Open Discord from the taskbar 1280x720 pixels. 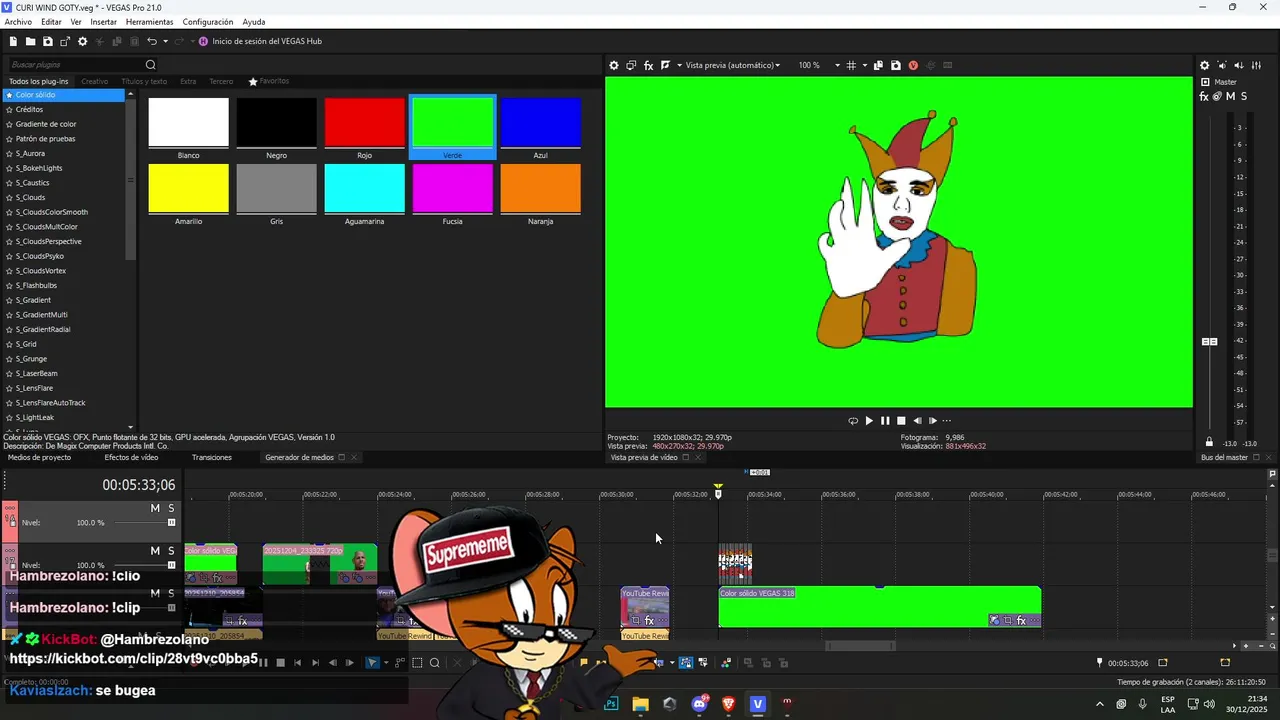coord(699,704)
